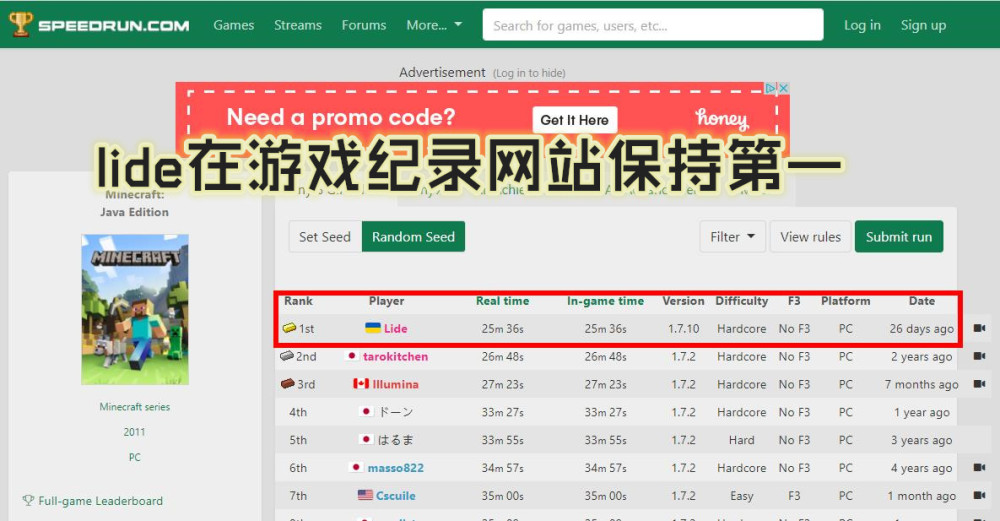
Task: Open tarokitchen's profile
Action: [395, 356]
